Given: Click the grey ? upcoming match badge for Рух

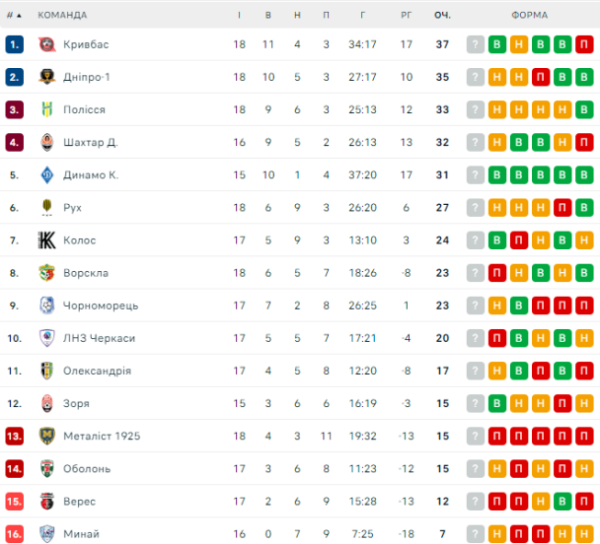Looking at the screenshot, I should click(475, 208).
